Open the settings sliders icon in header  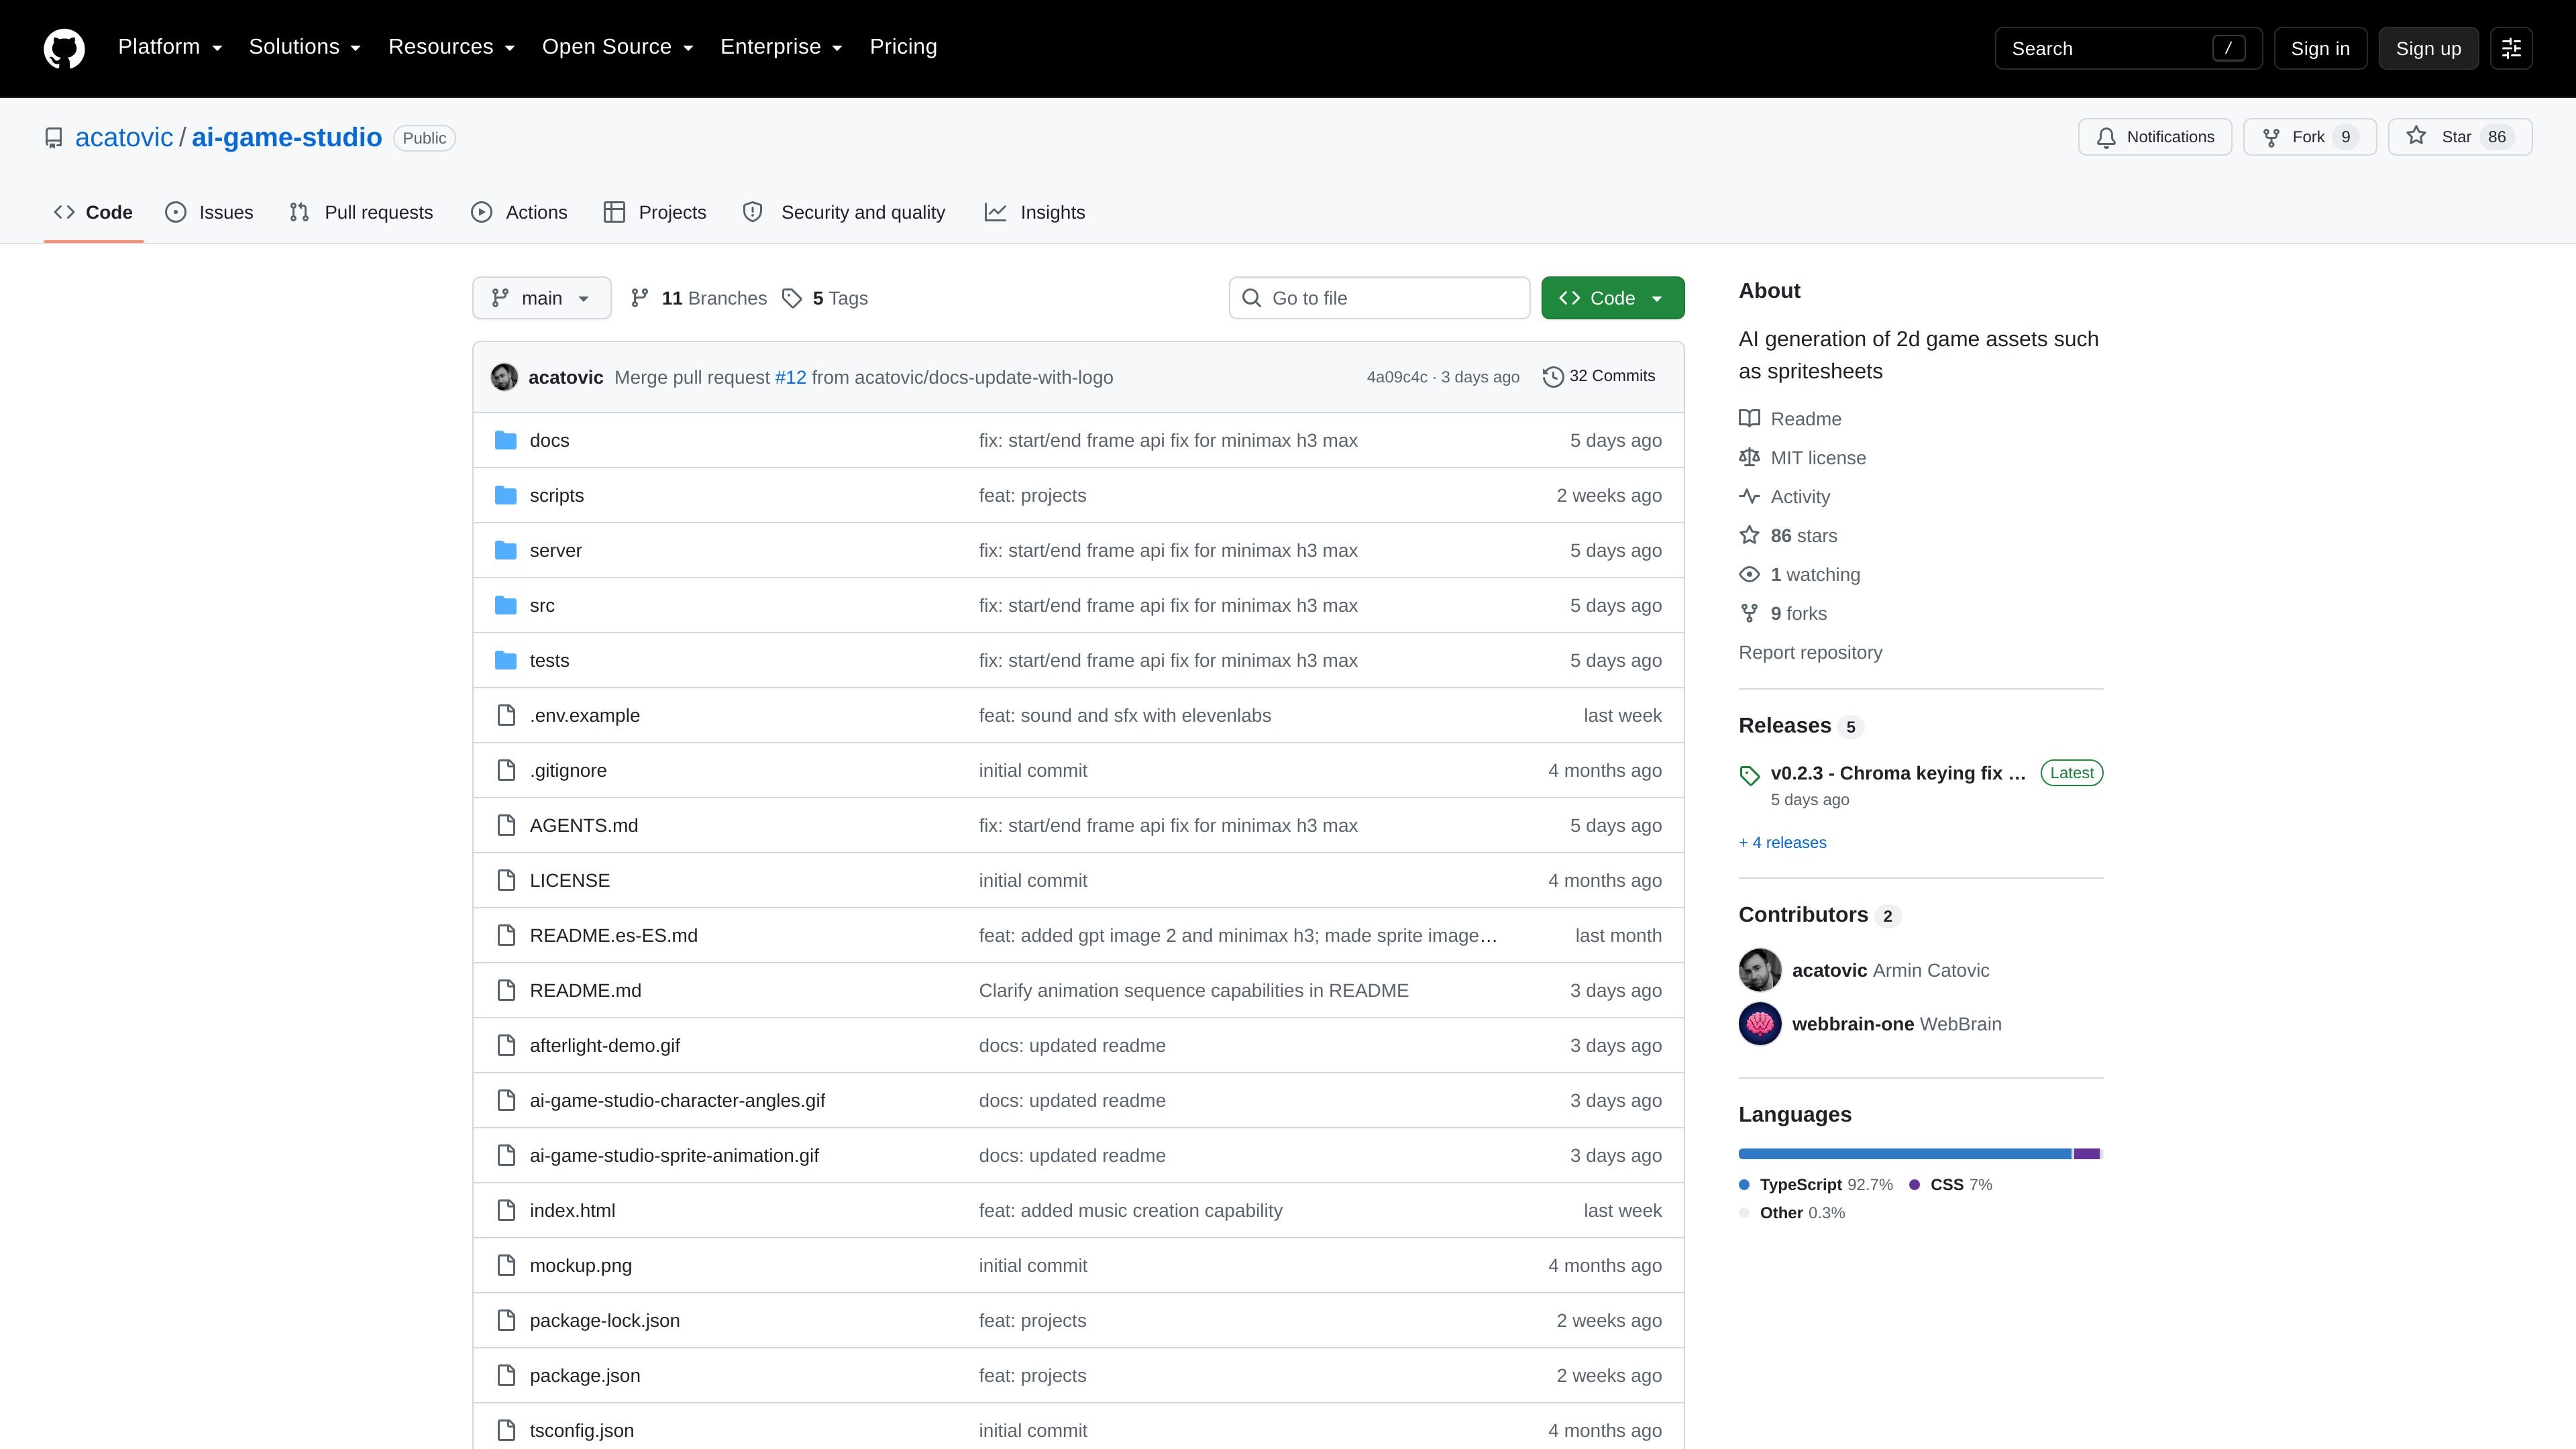pyautogui.click(x=2511, y=48)
